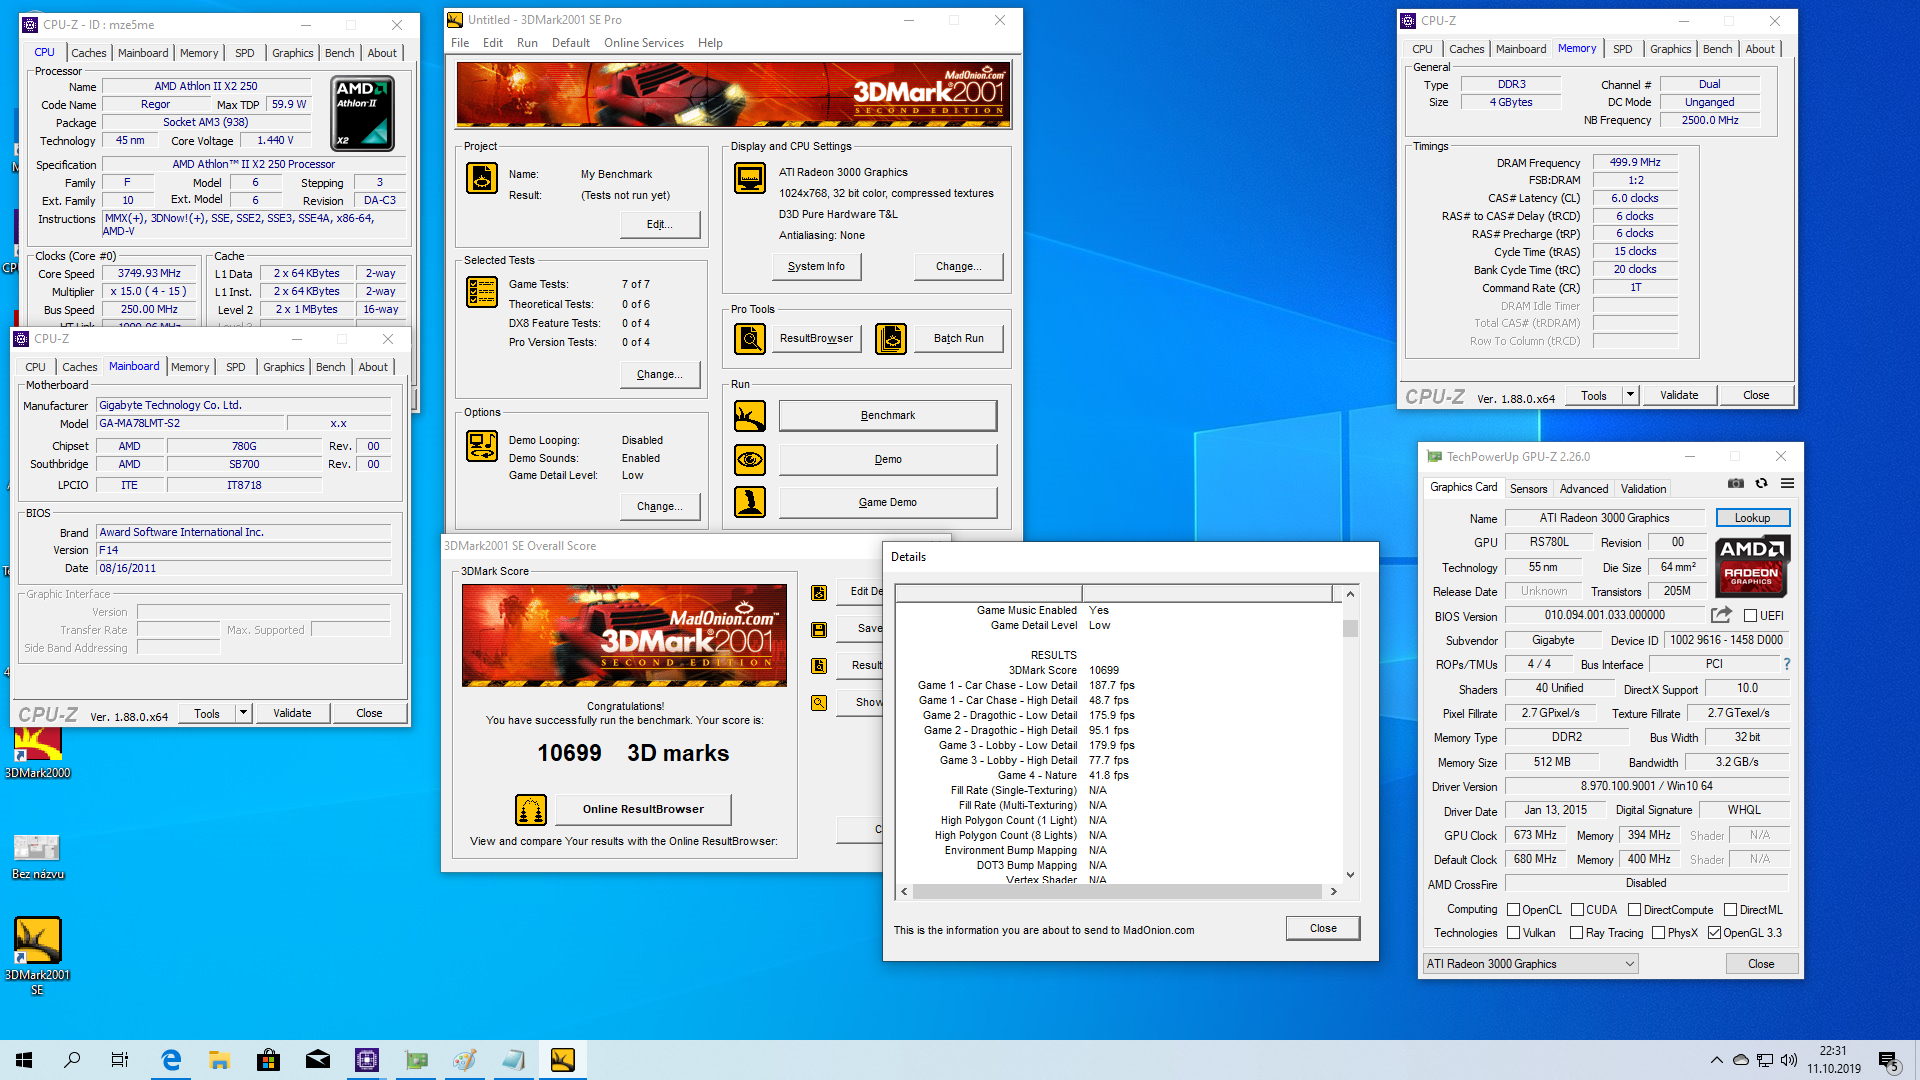Click the System Info button in 3DMark2001
Viewport: 1920px width, 1080px height.
[x=816, y=267]
